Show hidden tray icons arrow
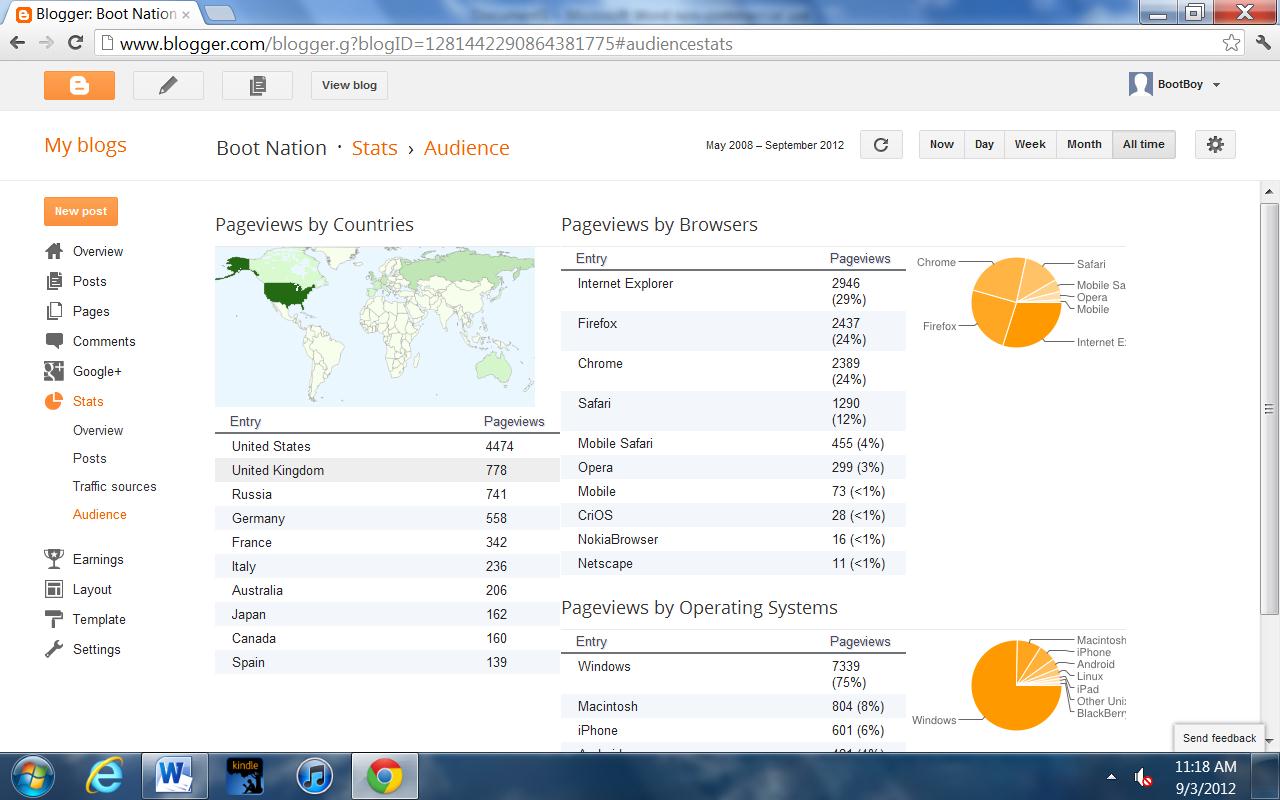The width and height of the screenshot is (1280, 800). click(1112, 776)
